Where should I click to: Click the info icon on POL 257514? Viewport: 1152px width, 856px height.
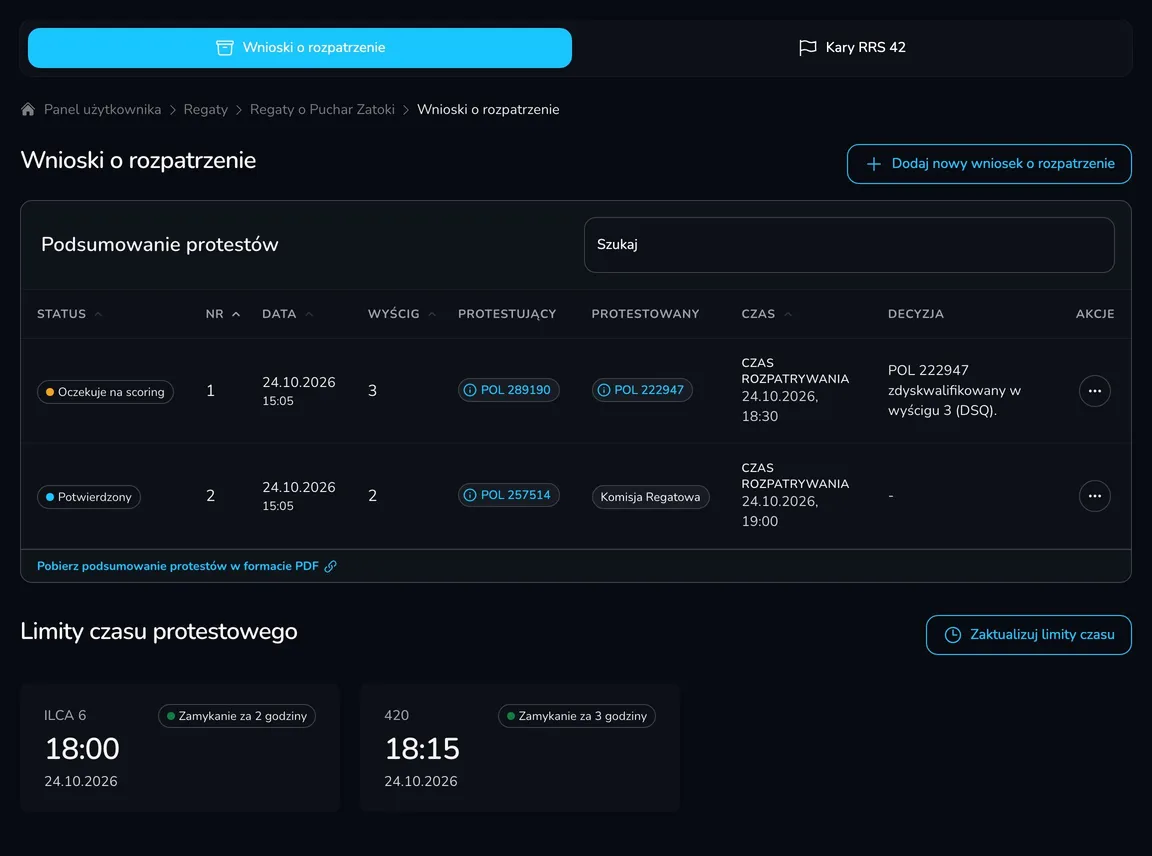point(470,495)
